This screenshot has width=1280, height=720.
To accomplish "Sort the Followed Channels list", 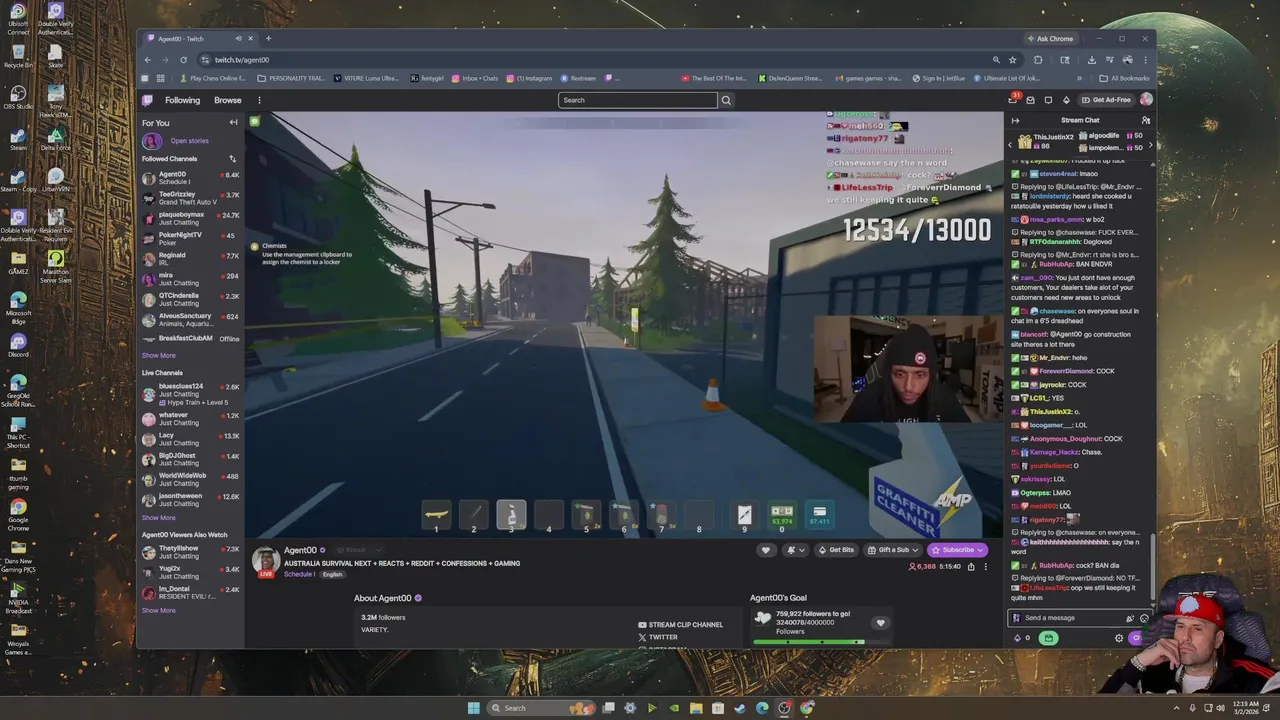I will (232, 159).
